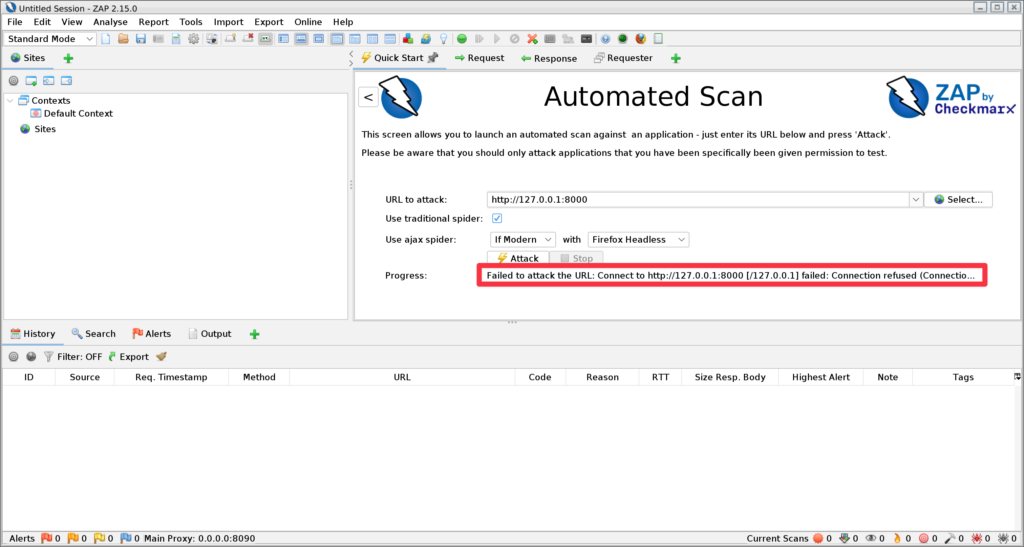1024x547 pixels.
Task: Select the Sites node in the tree
Action: (x=38, y=129)
